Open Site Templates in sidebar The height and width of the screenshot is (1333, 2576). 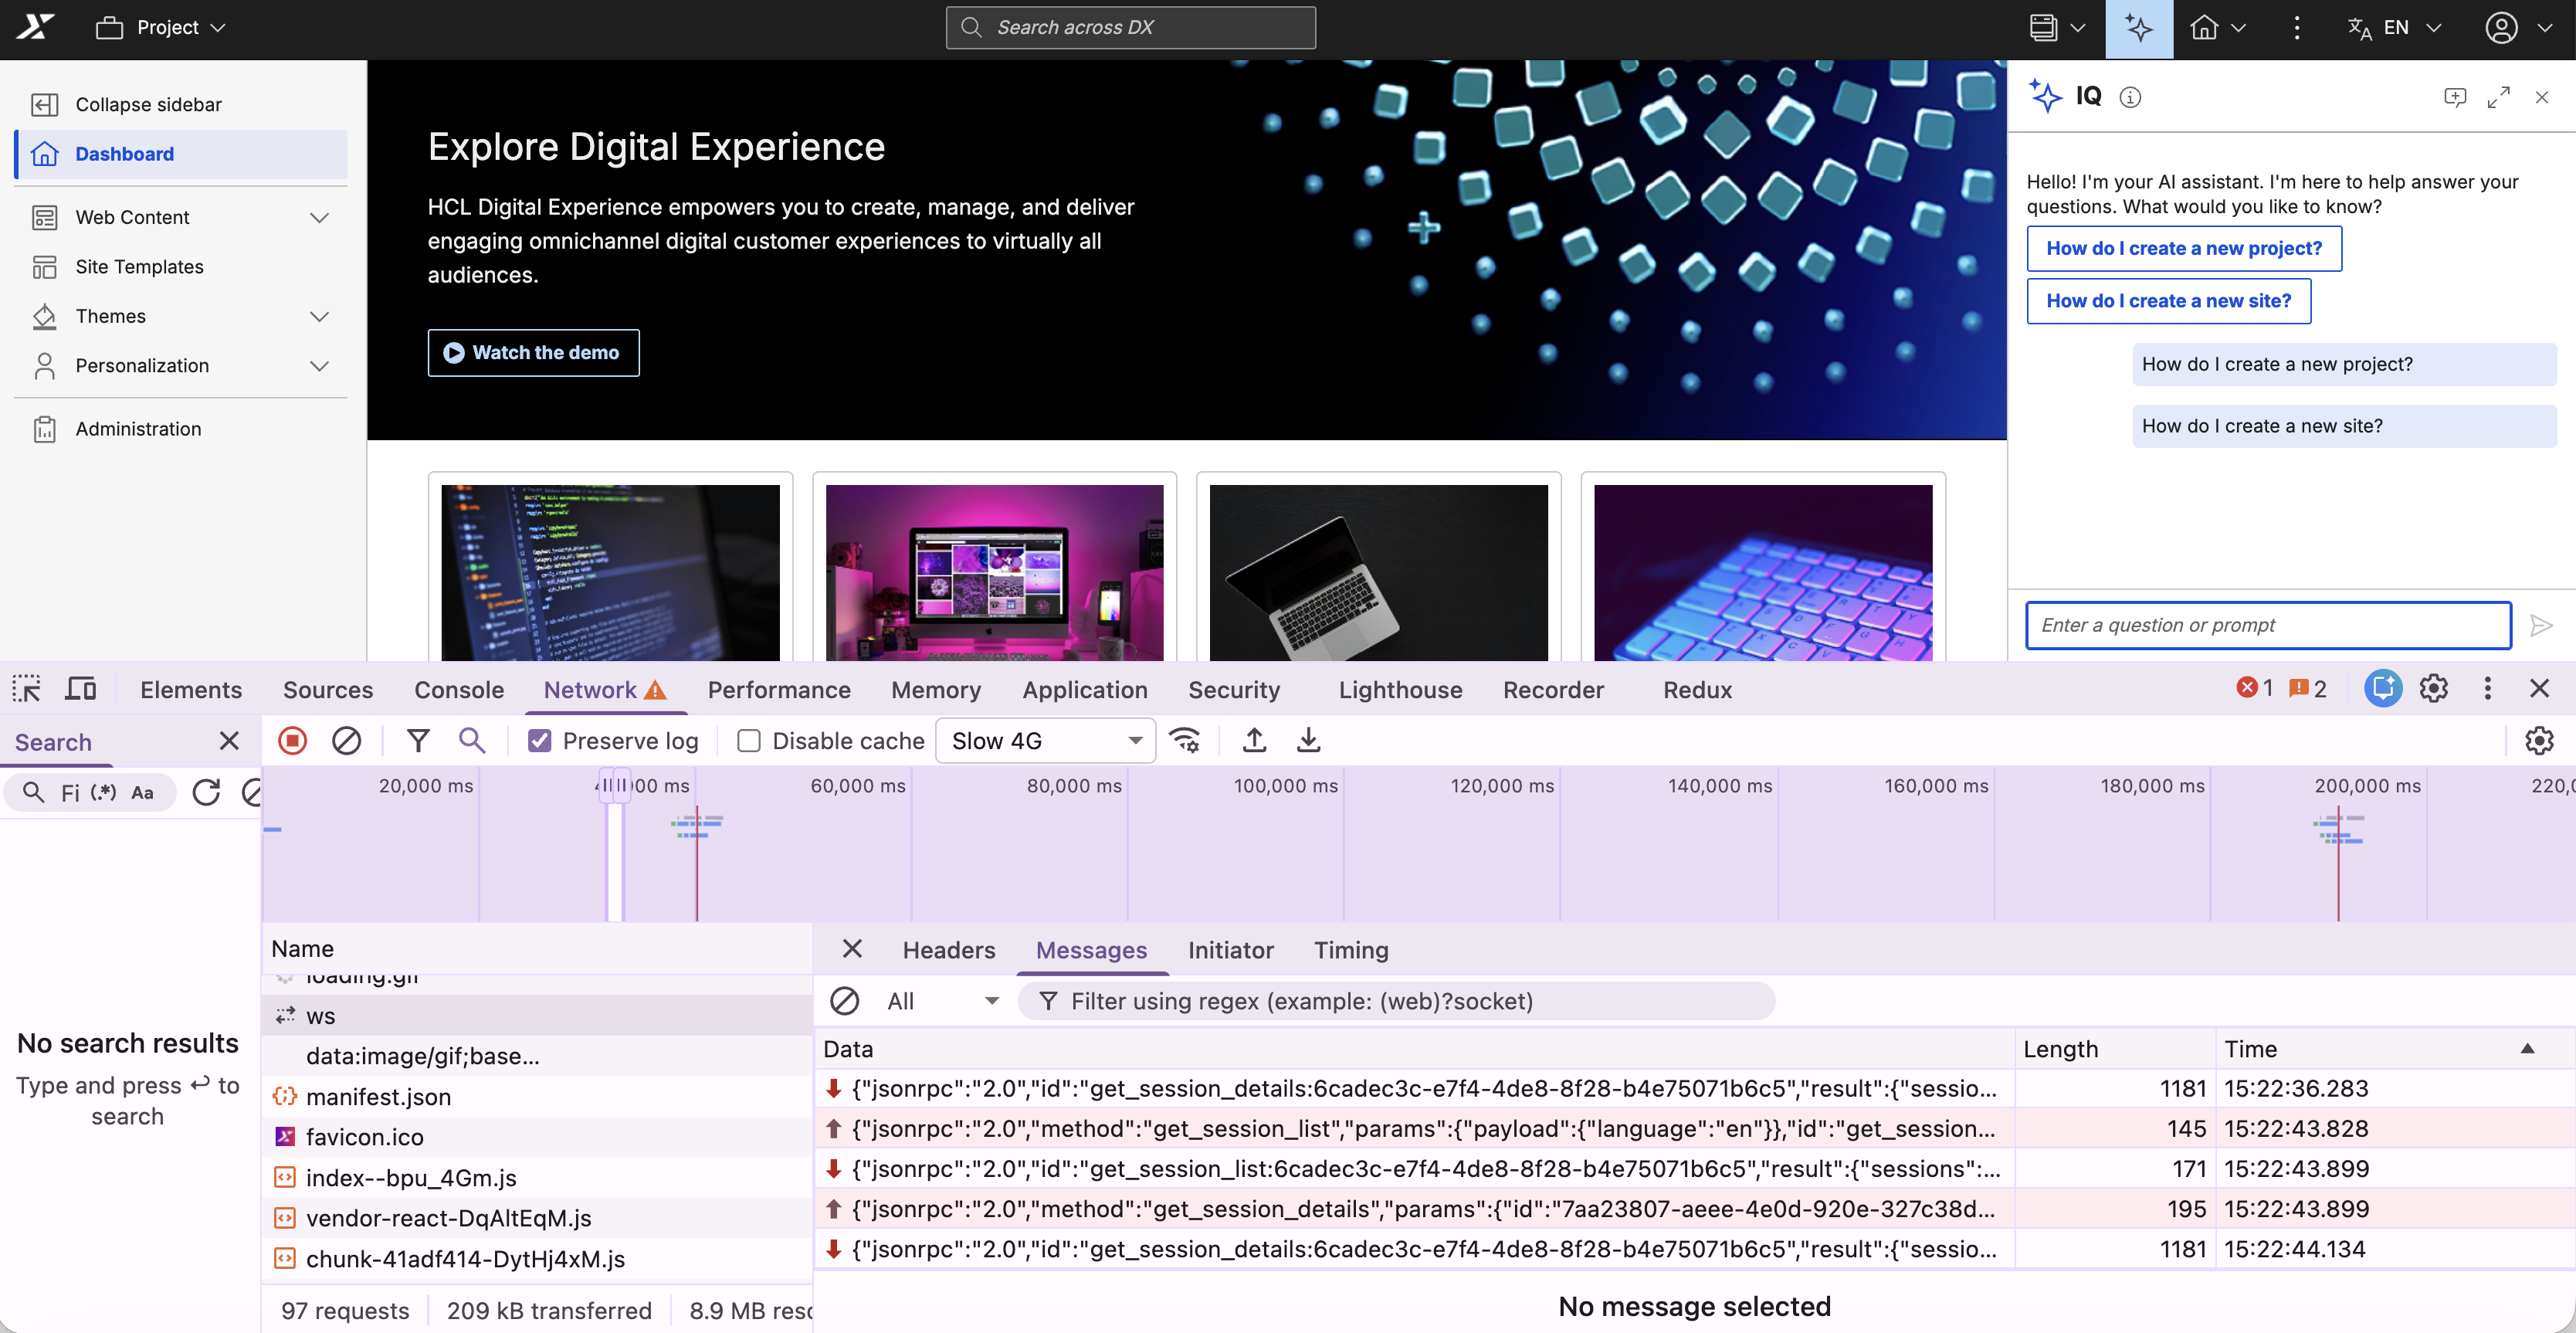tap(181, 267)
